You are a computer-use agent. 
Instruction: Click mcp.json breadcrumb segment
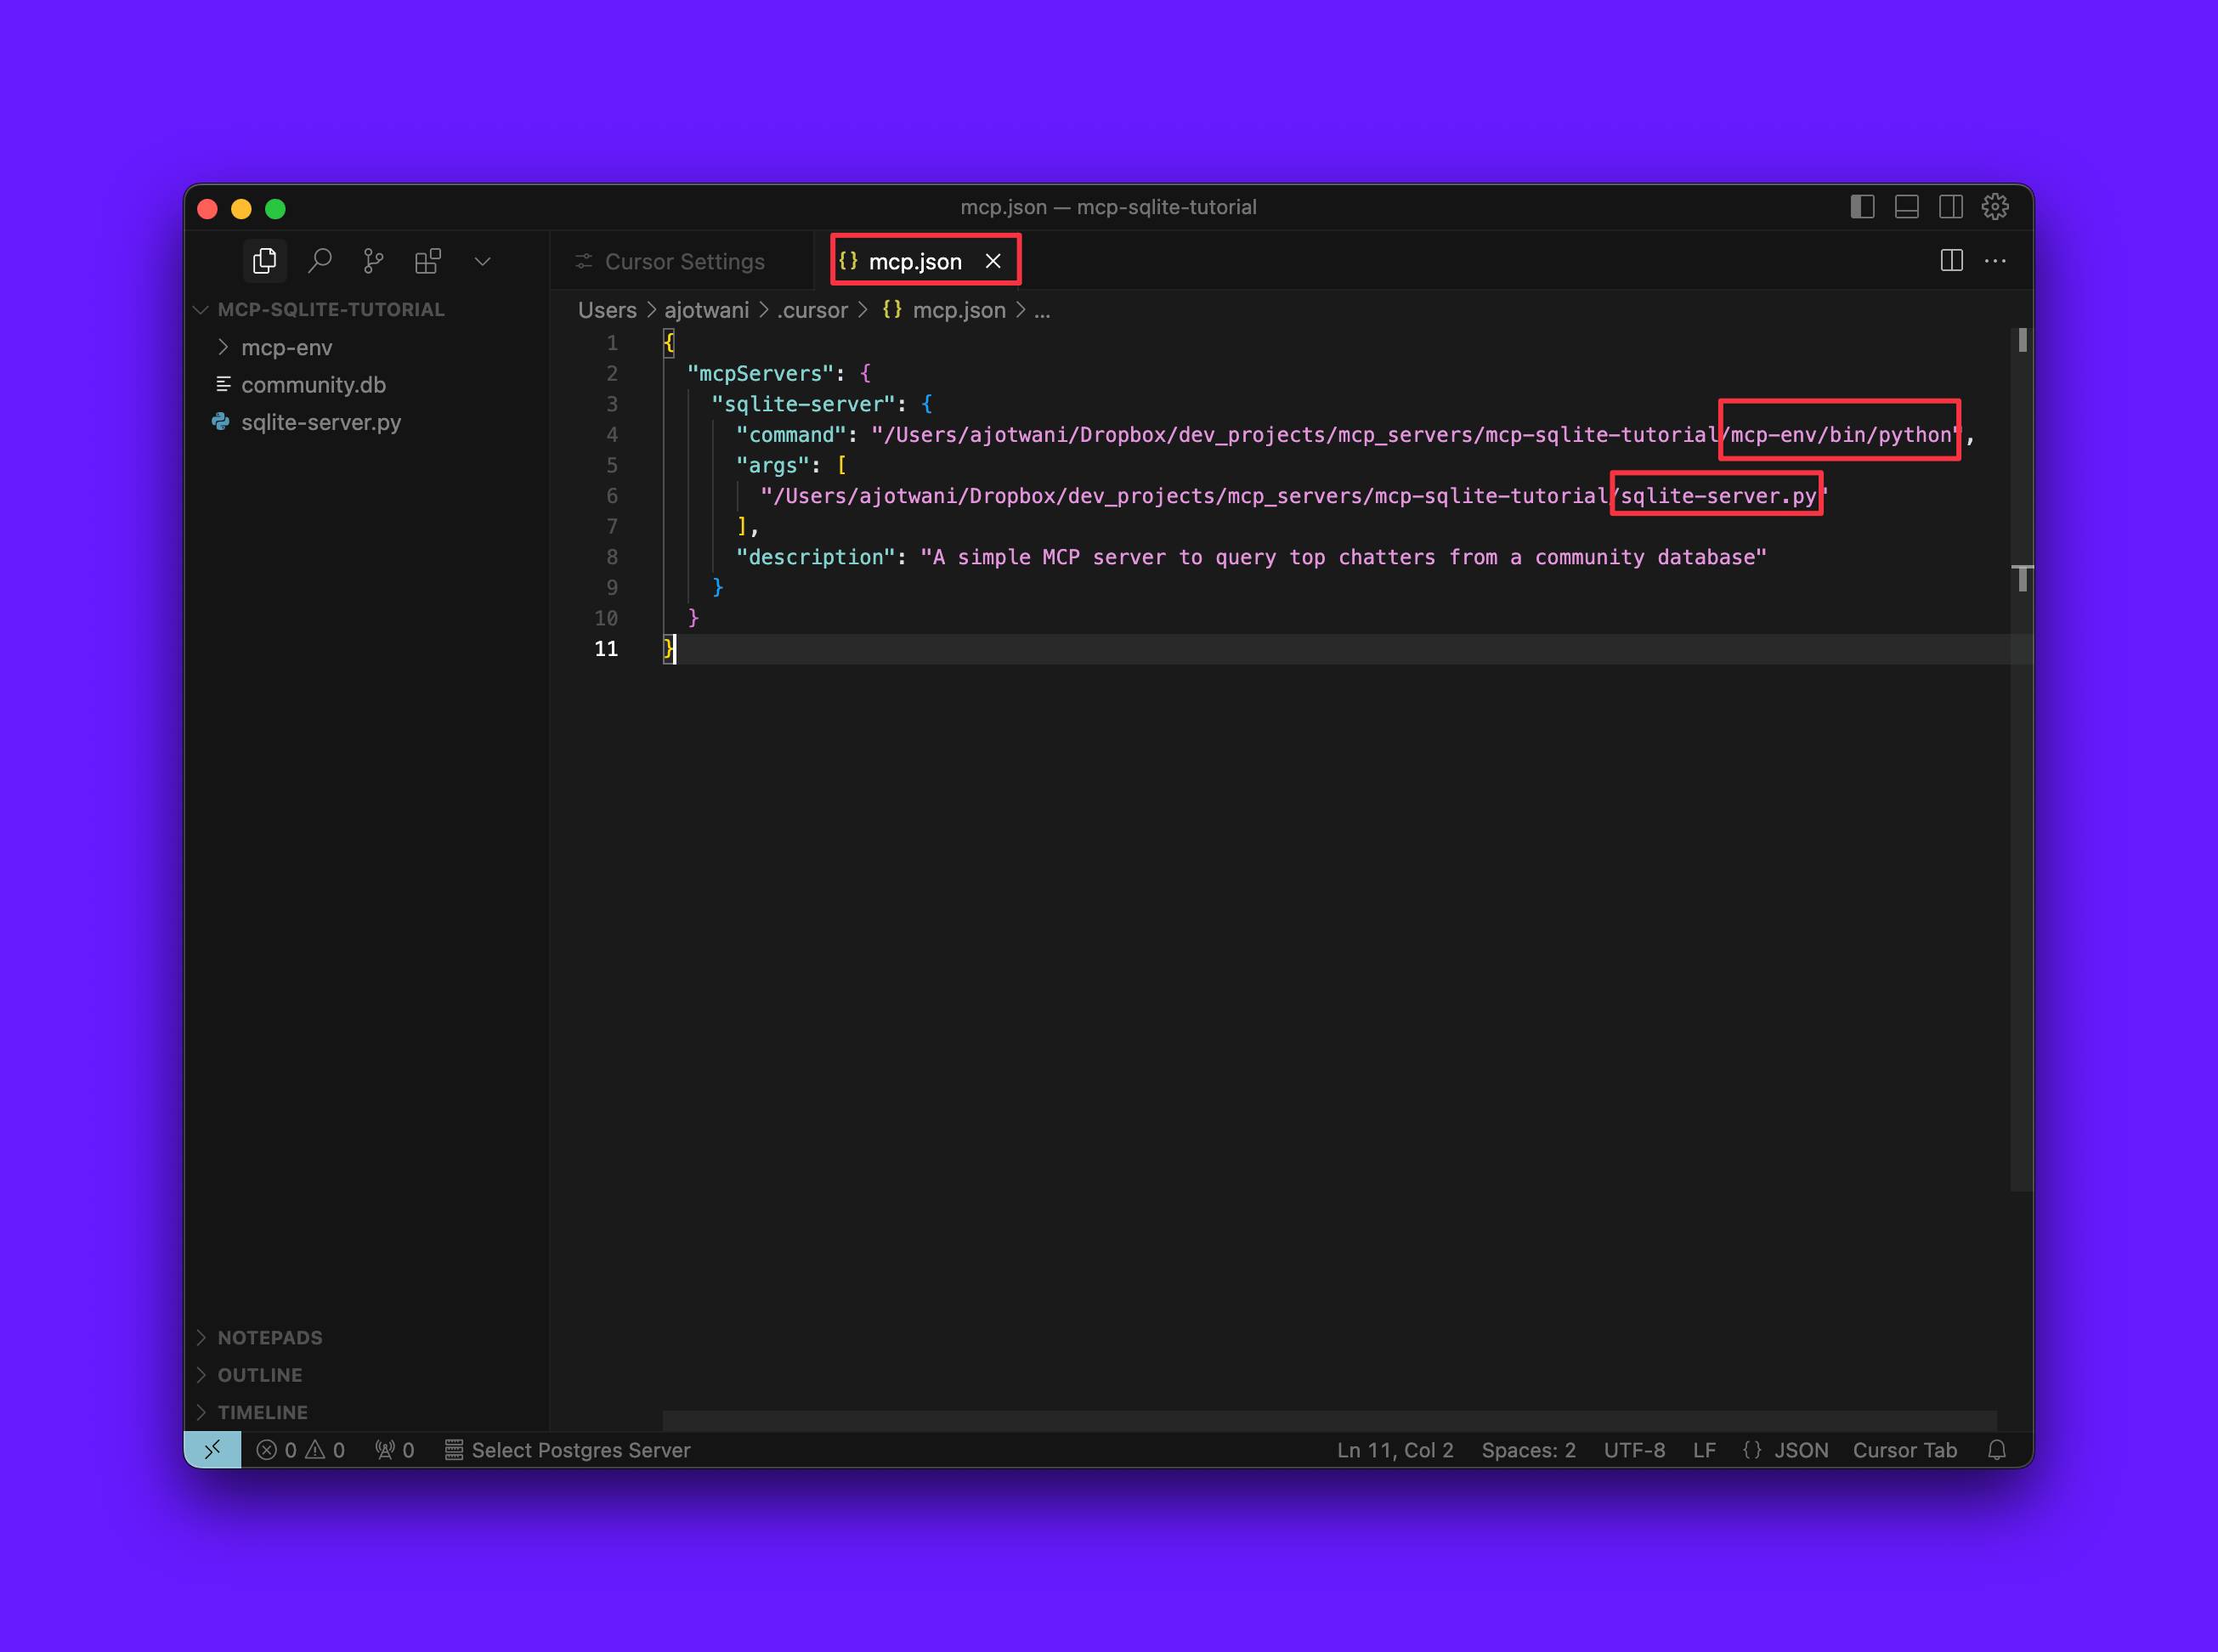[x=944, y=311]
